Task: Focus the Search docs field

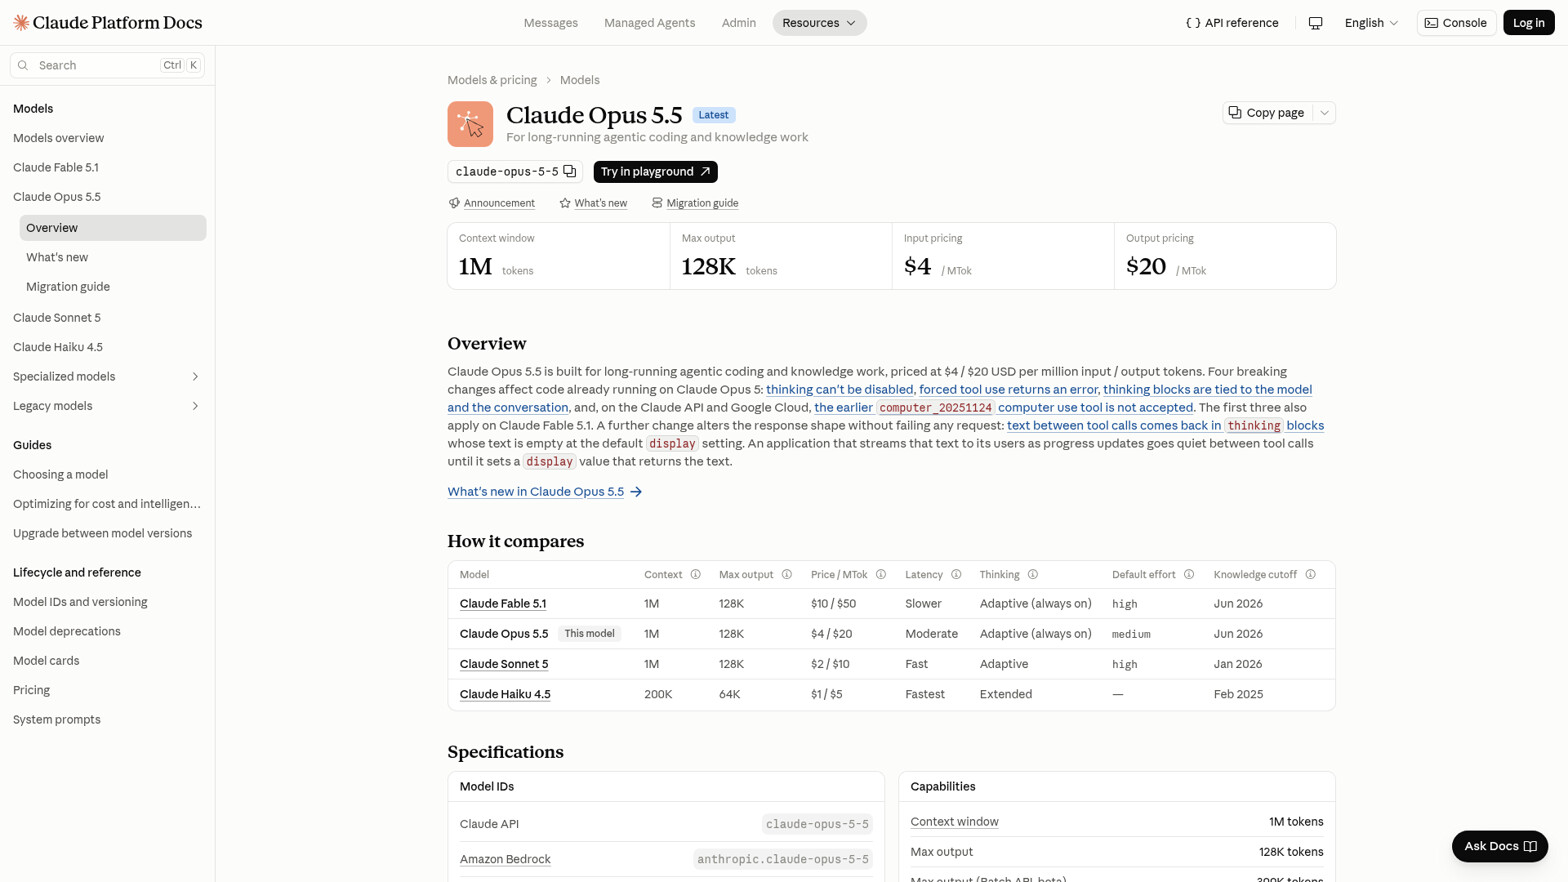Action: point(107,66)
